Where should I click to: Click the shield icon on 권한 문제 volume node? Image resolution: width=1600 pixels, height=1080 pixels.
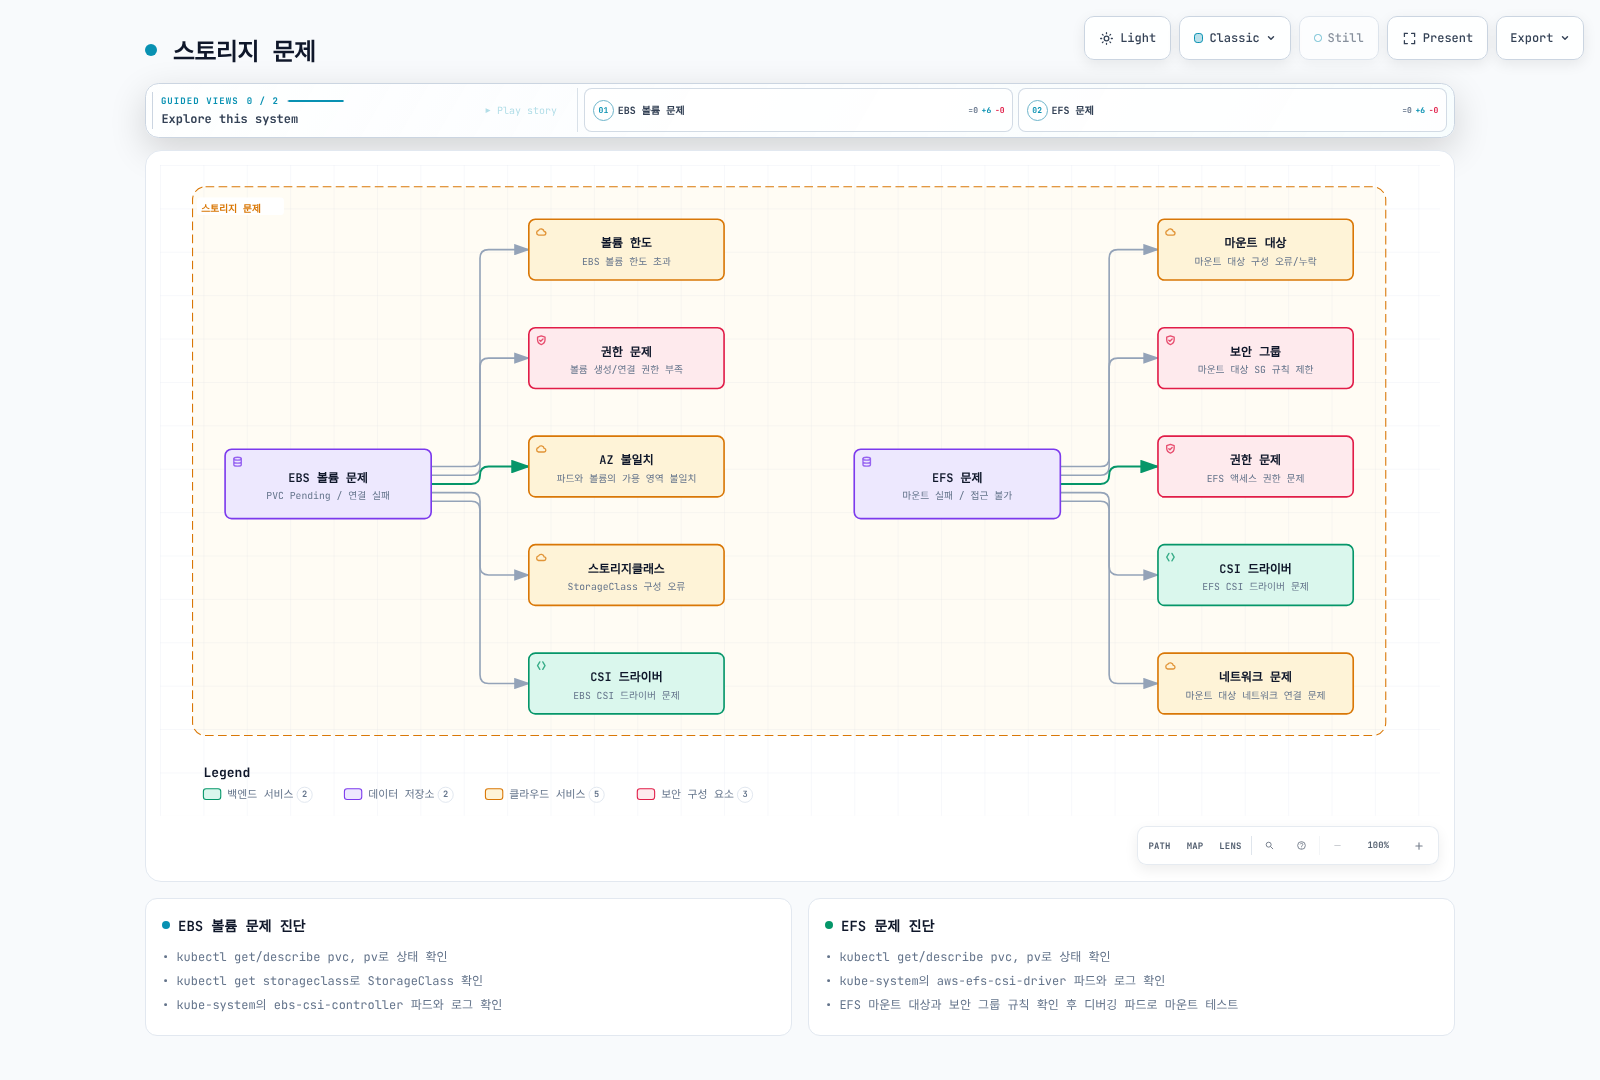[541, 340]
